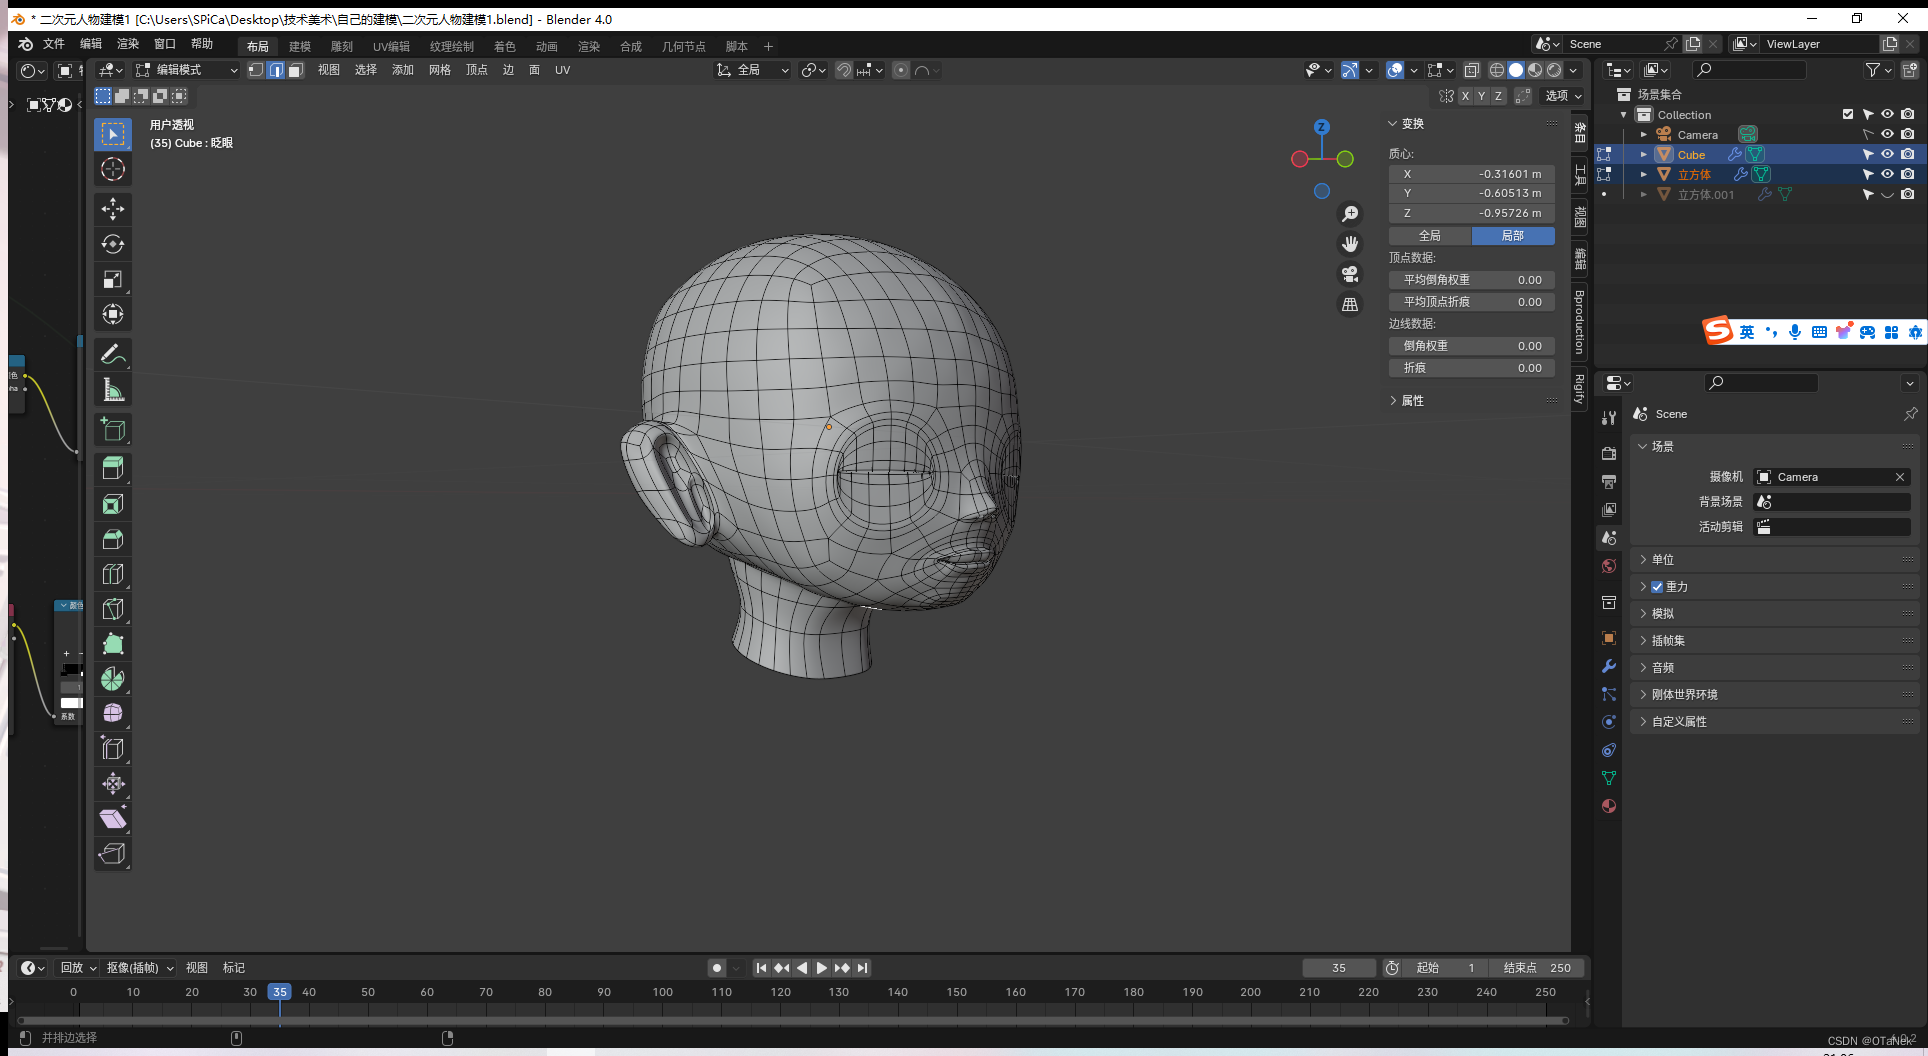Click the 倒角权重 bevel weight slider
1928x1056 pixels.
click(x=1471, y=346)
